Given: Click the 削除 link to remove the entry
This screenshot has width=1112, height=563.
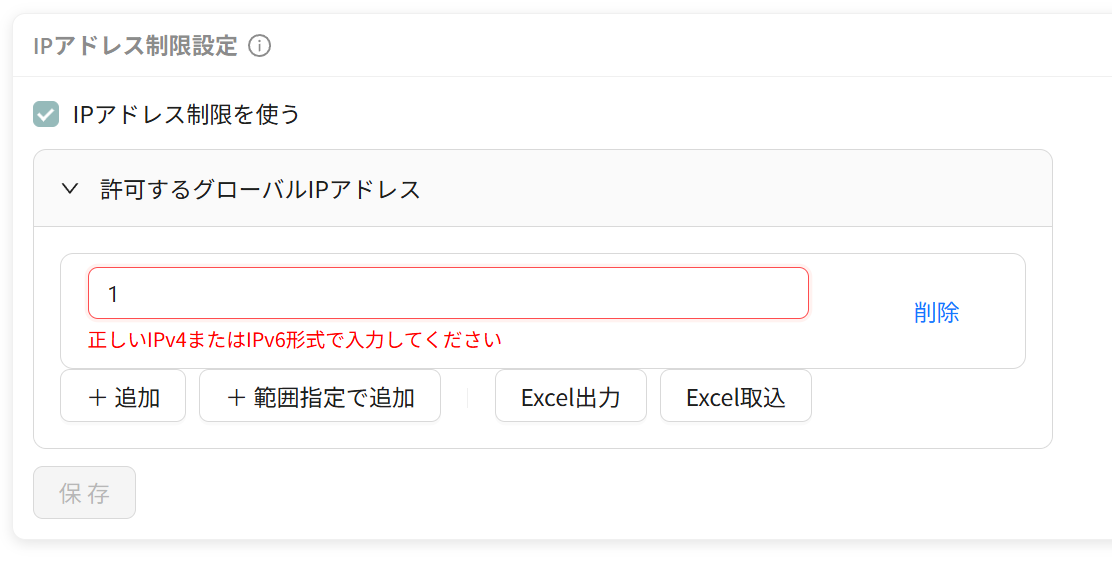Looking at the screenshot, I should point(936,312).
